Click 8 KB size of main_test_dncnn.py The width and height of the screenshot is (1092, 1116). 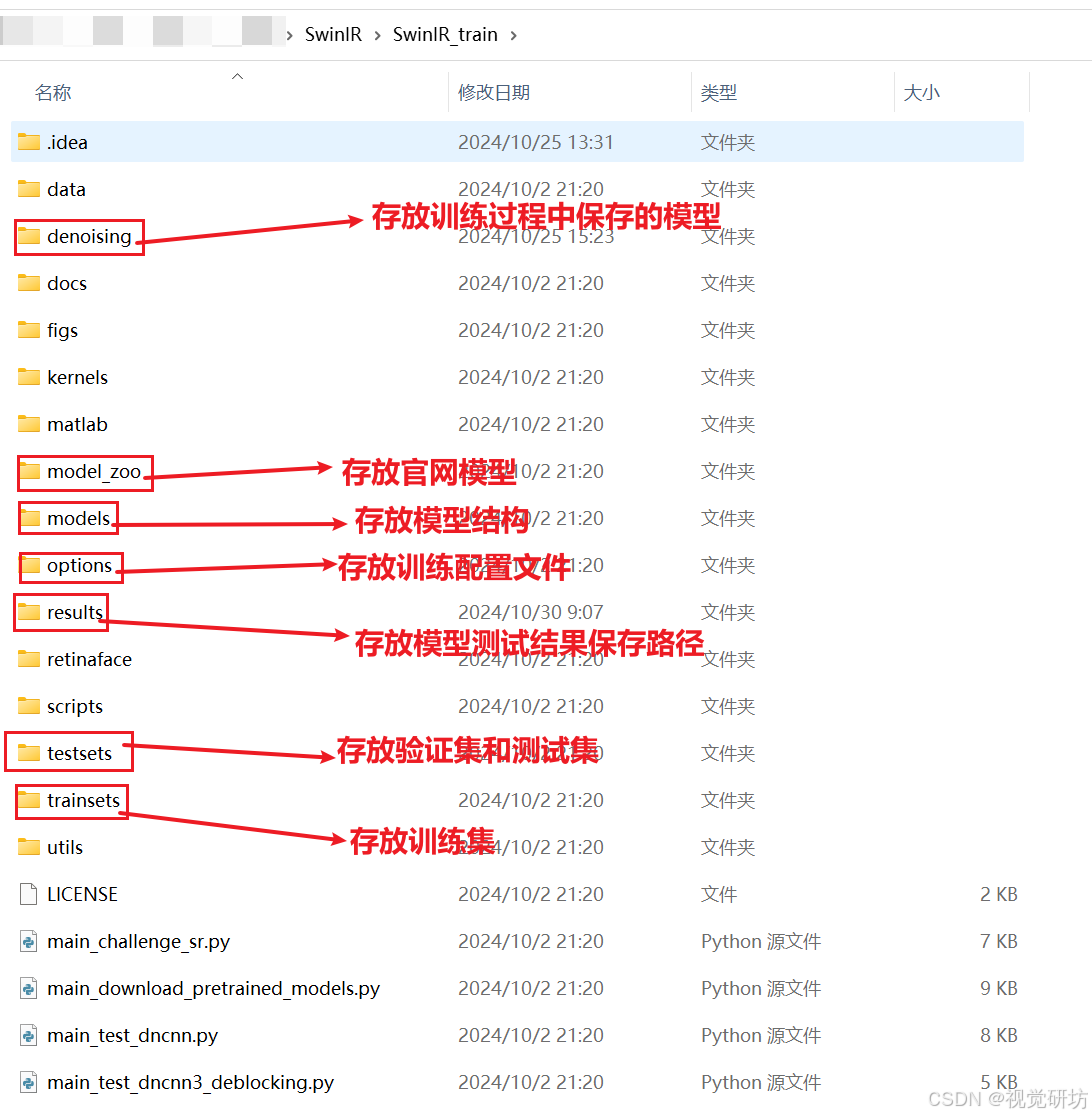click(x=999, y=1035)
